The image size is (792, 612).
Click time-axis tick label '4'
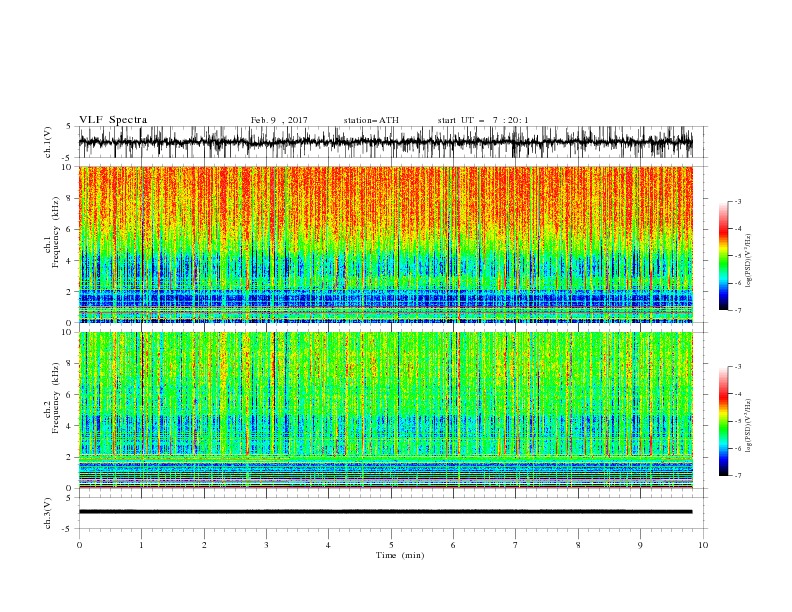[328, 545]
